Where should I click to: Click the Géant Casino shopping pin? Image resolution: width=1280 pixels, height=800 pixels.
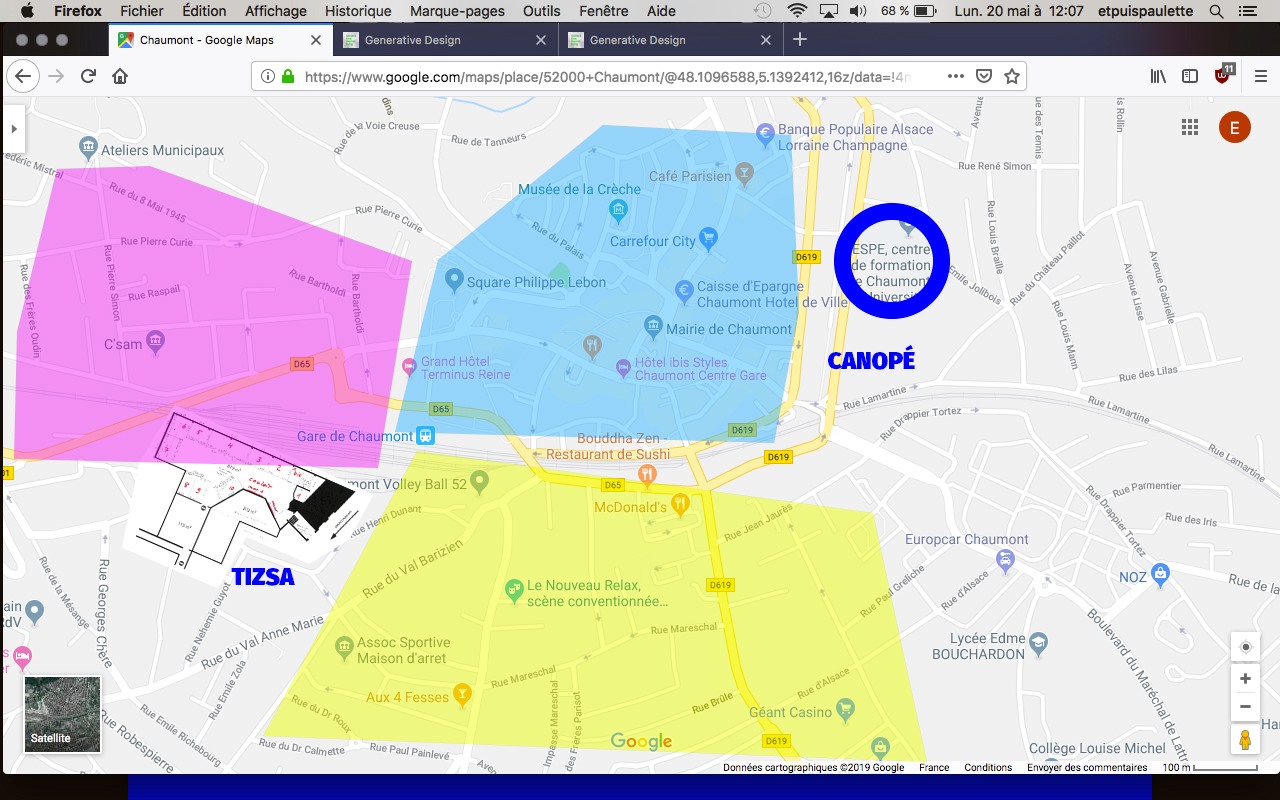[846, 710]
